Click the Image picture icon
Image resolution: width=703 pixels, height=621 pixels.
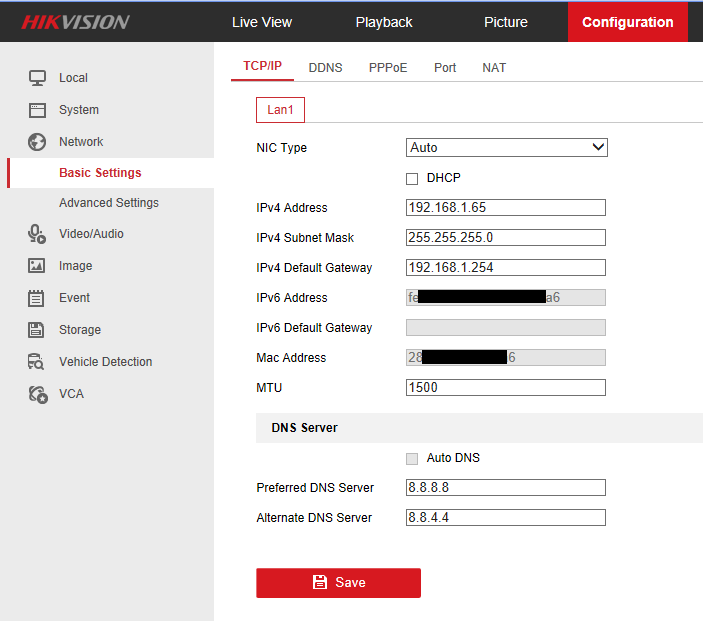(37, 266)
